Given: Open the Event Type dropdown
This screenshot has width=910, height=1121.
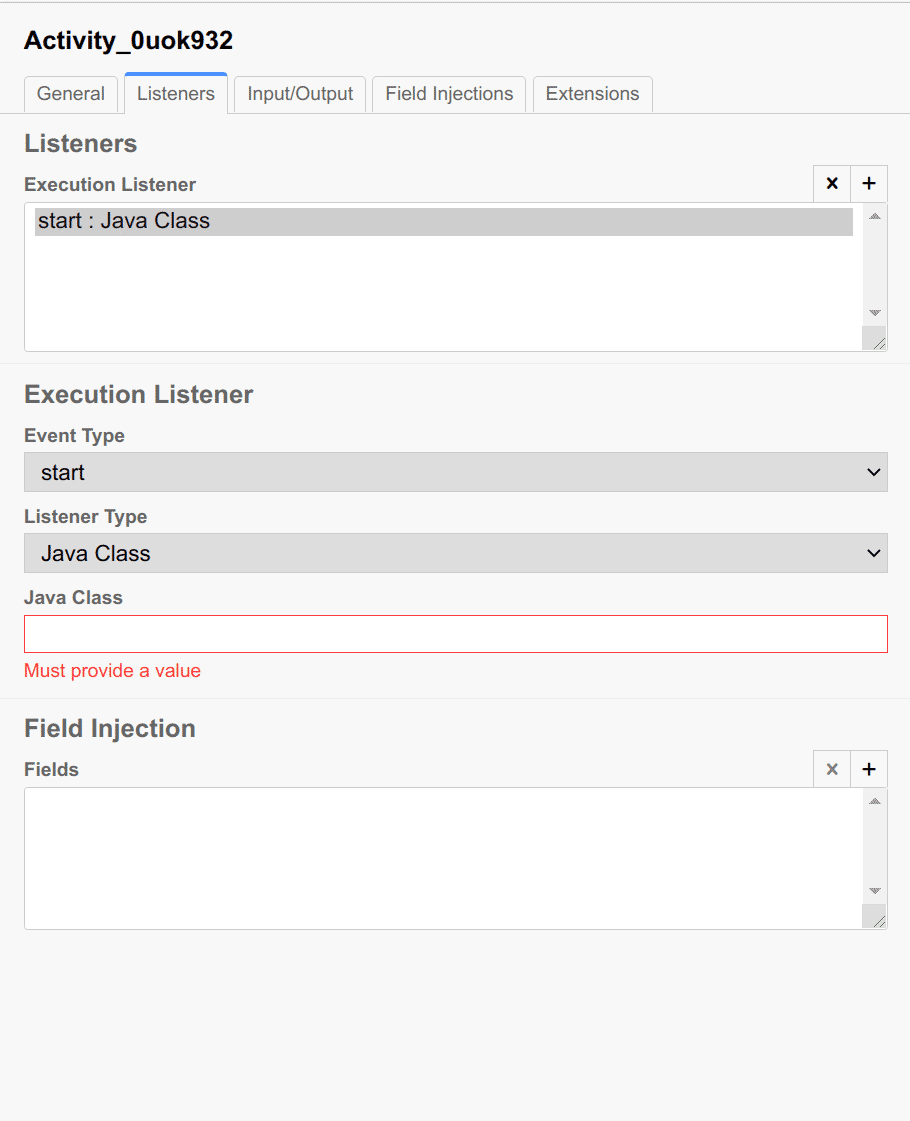Looking at the screenshot, I should 455,472.
